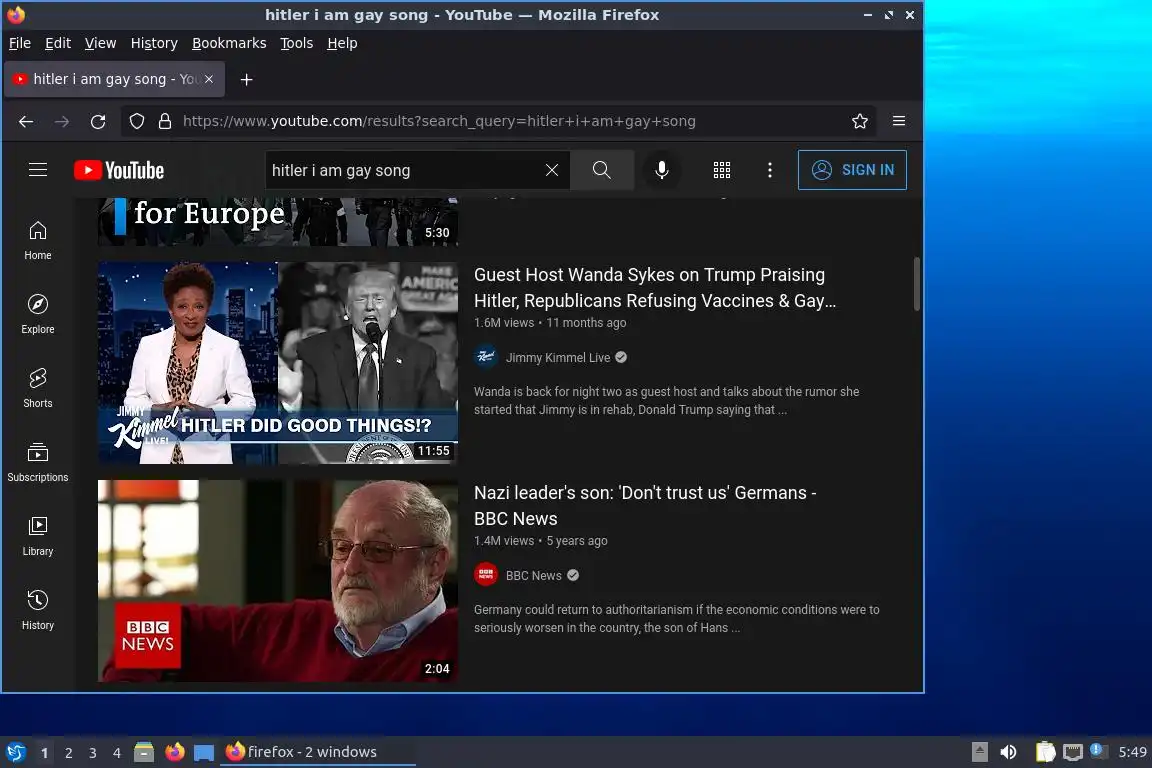1152x768 pixels.
Task: Click the 'for Europe' video thumbnail
Action: 278,222
